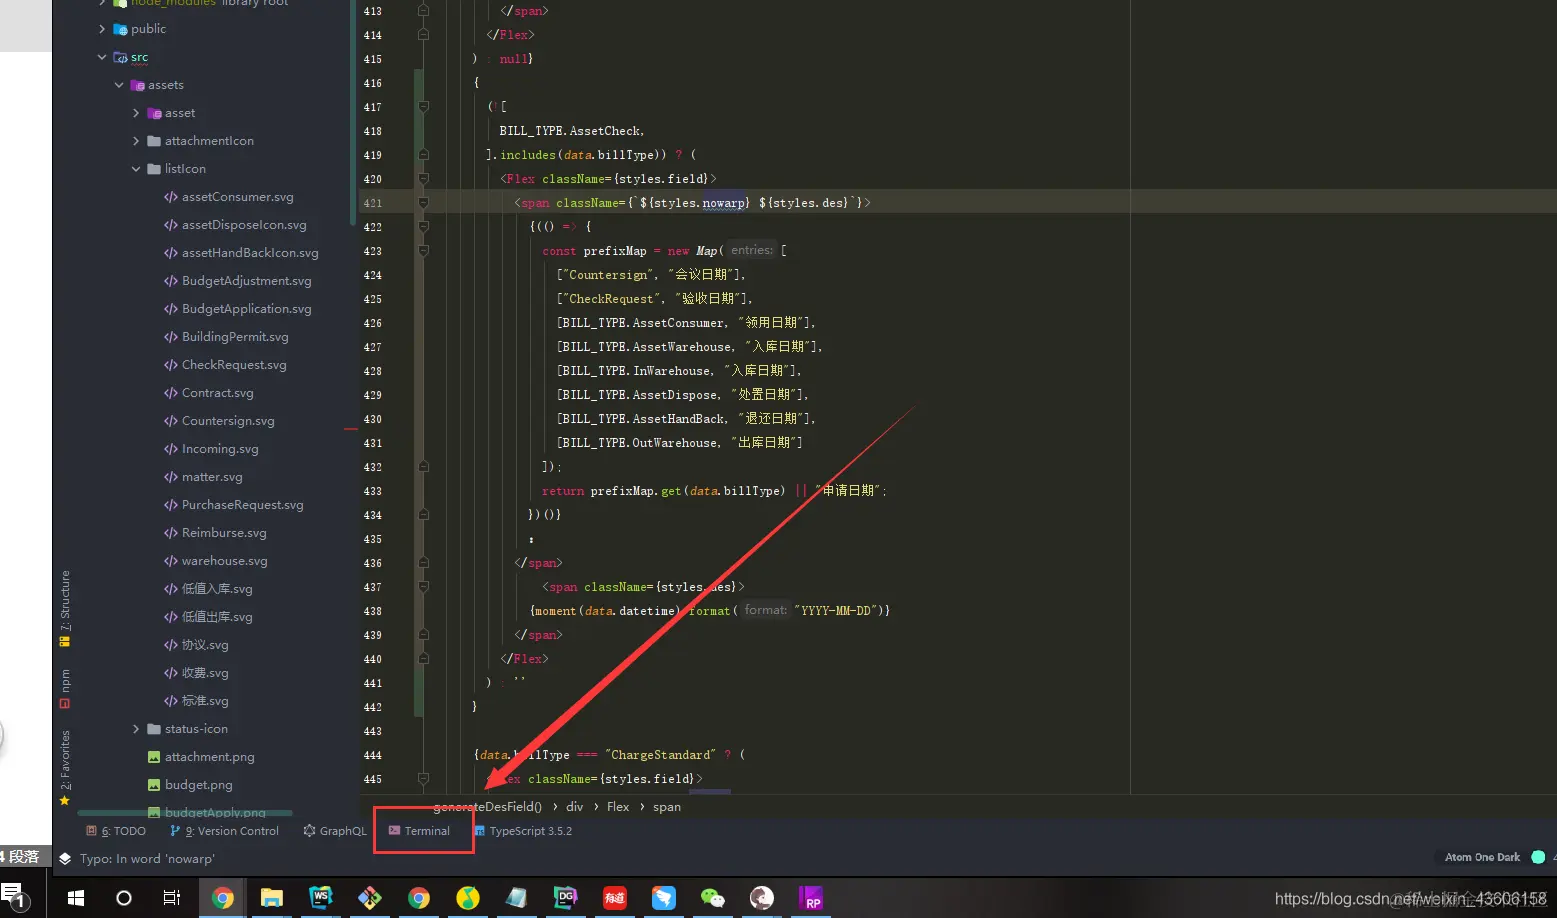
Task: Click generateDesField() in the breadcrumbs
Action: (487, 807)
